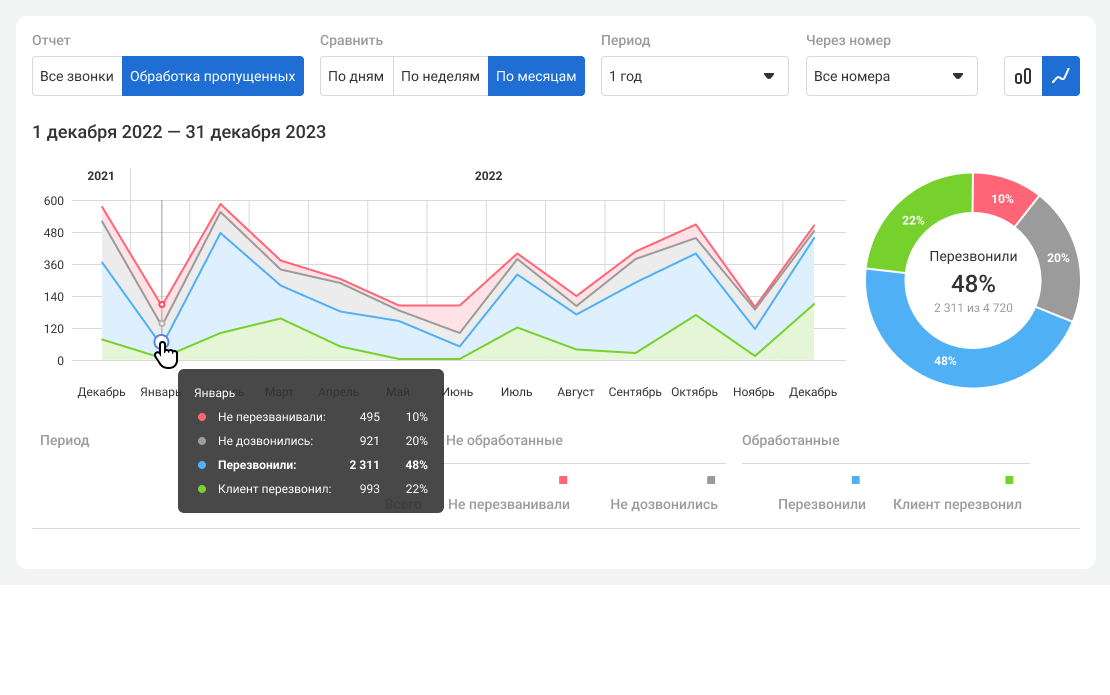
Task: Switch to bar chart view icon
Action: click(1023, 76)
